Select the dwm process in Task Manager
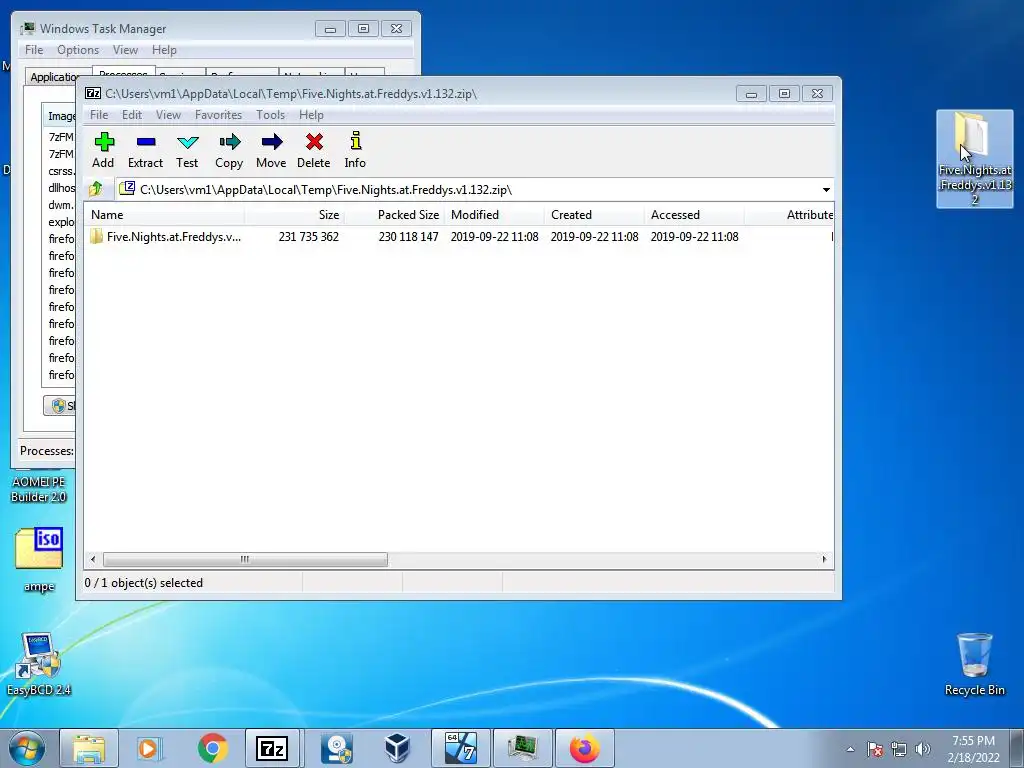The width and height of the screenshot is (1024, 768). (x=61, y=205)
